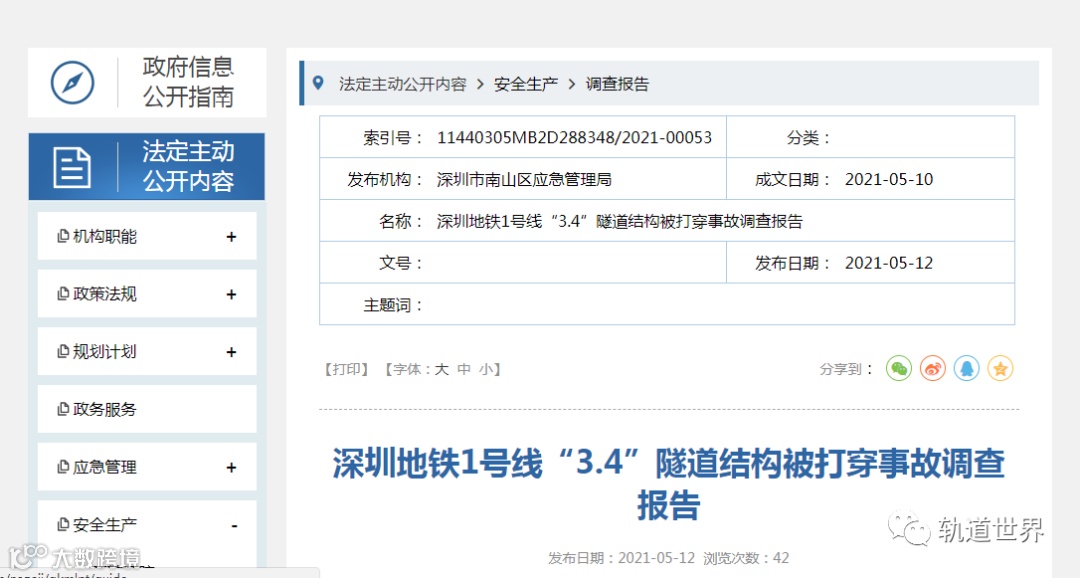Screen dimensions: 1080x578
Task: Click the large blue report headline
Action: pos(668,484)
